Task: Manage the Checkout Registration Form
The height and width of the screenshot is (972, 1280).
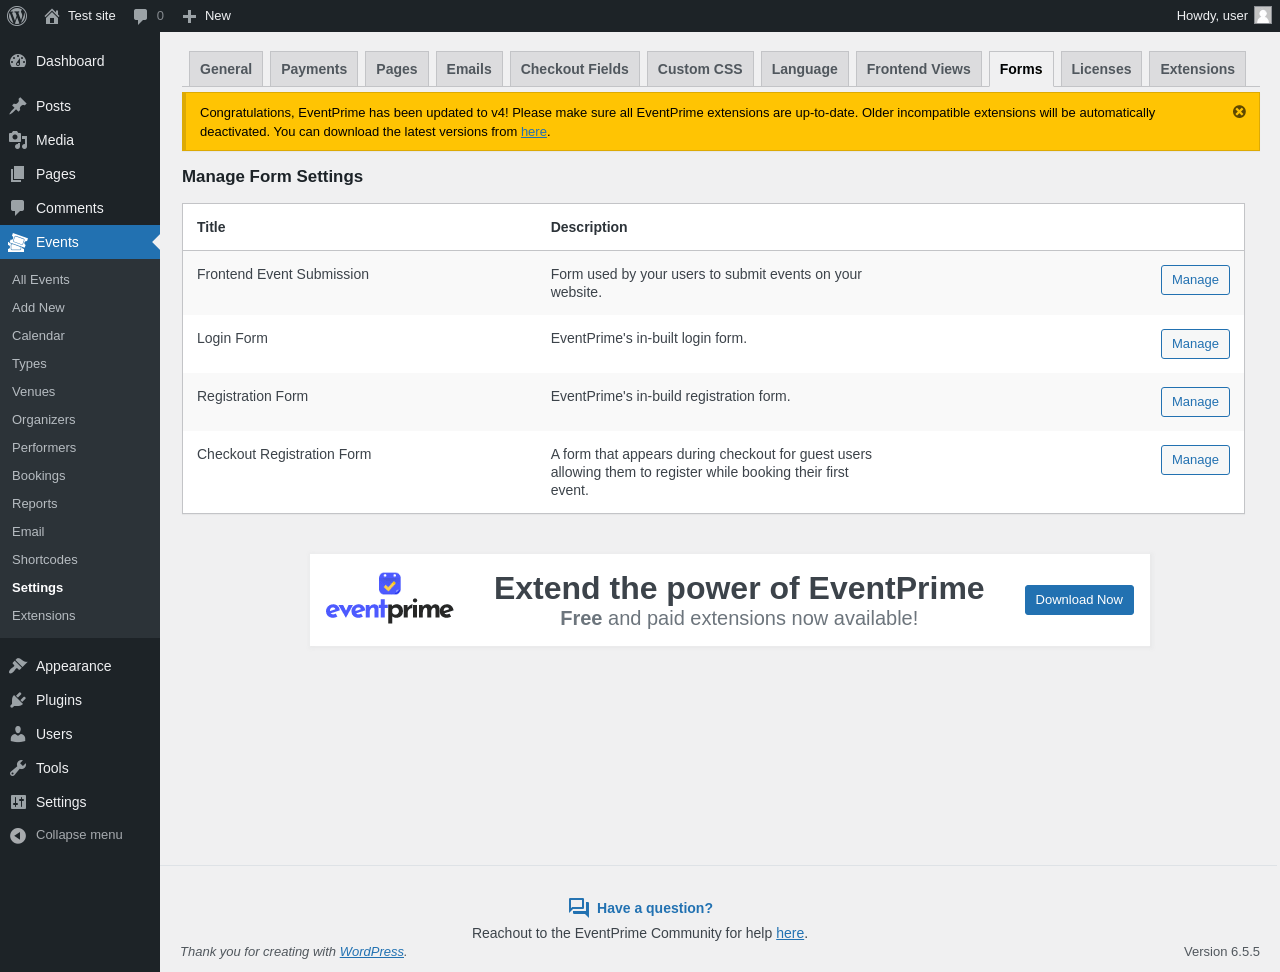Action: click(1195, 460)
